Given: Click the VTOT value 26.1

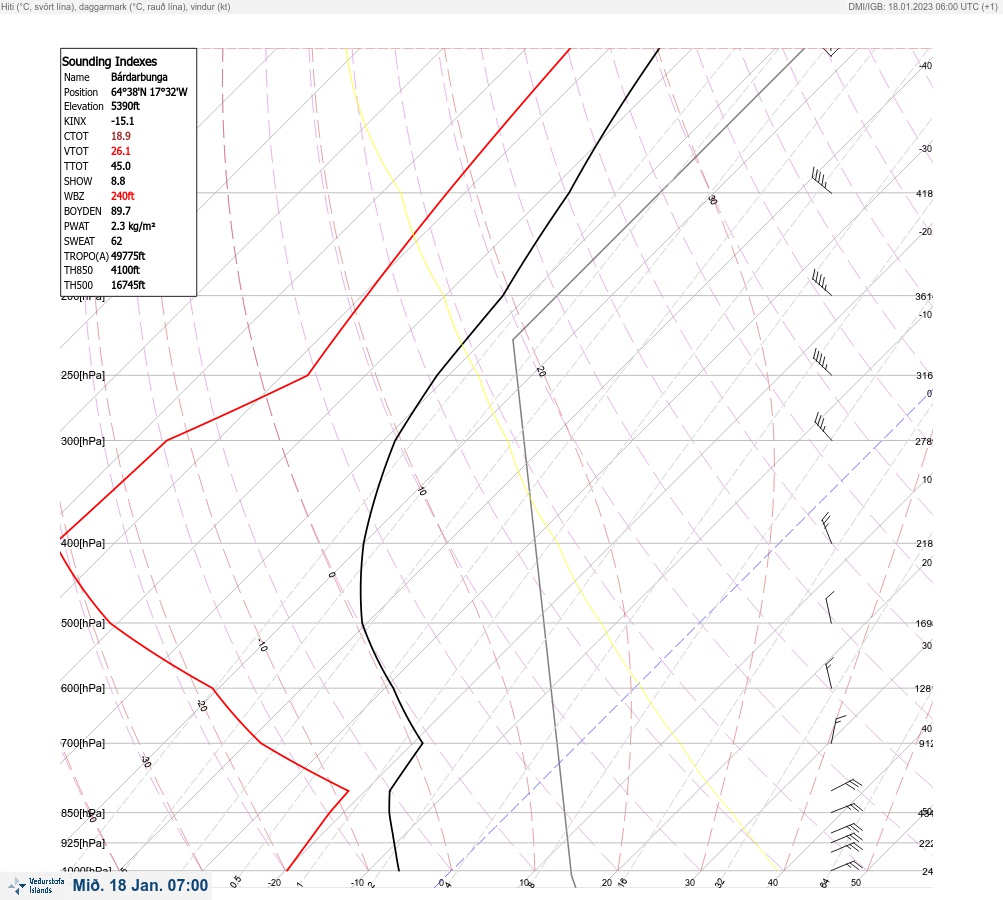Looking at the screenshot, I should click(x=121, y=151).
